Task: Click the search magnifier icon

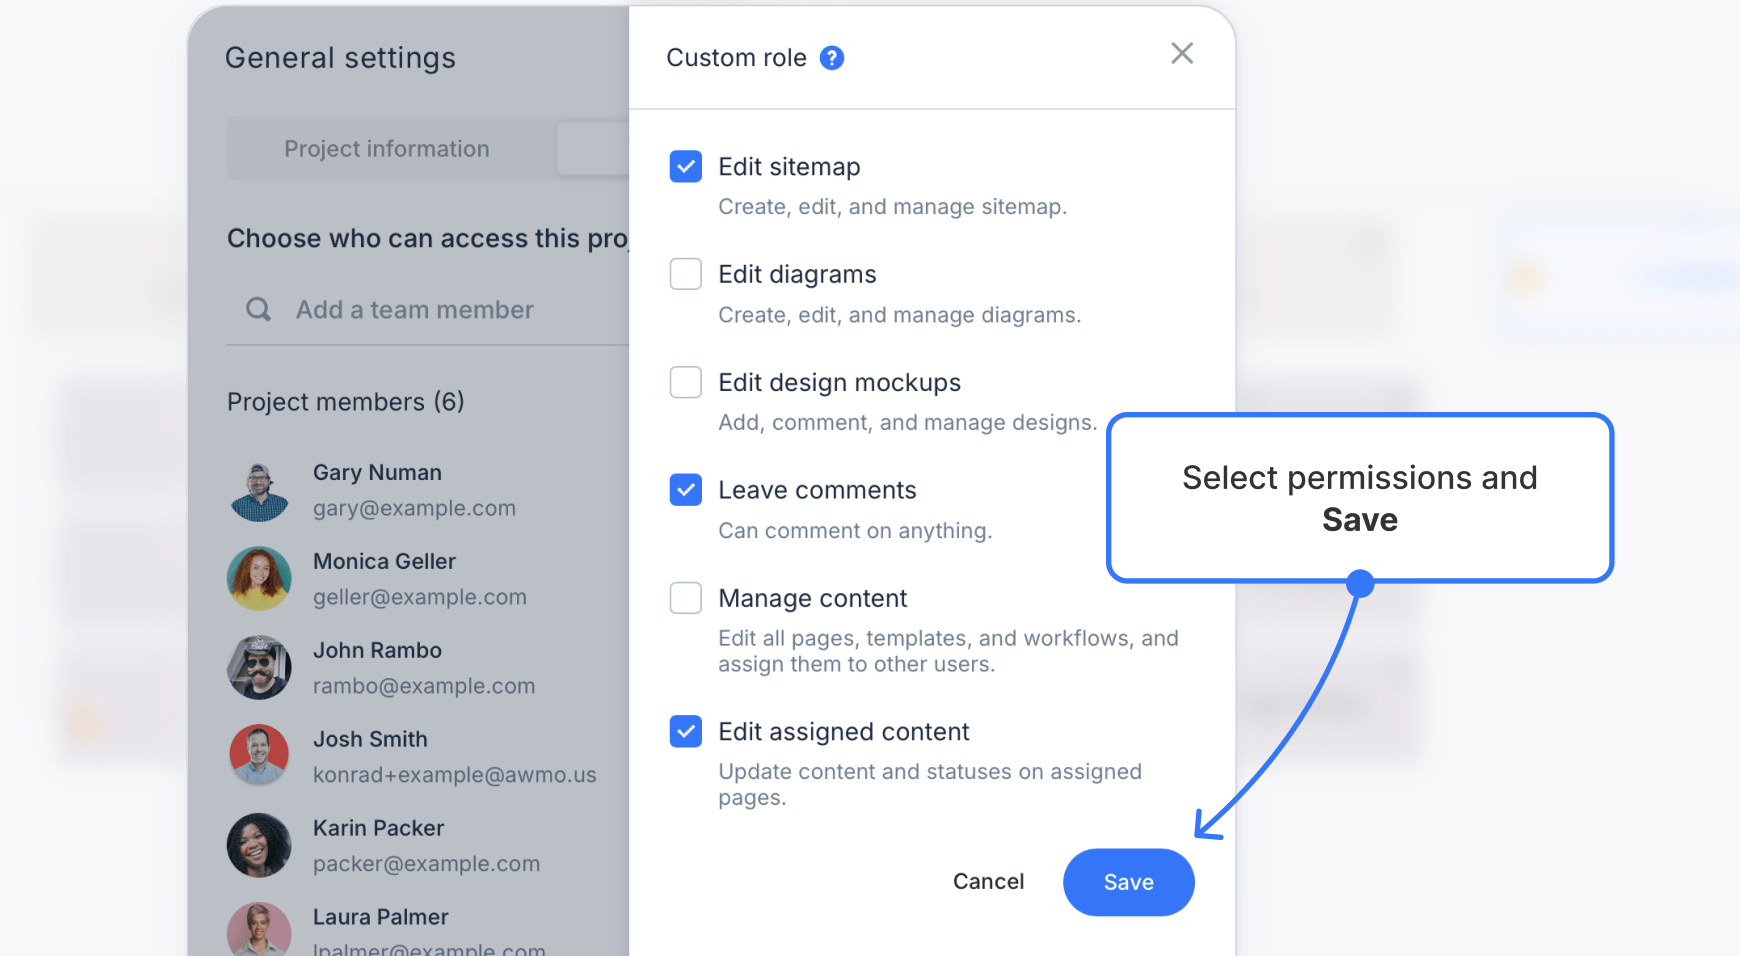Action: 258,309
